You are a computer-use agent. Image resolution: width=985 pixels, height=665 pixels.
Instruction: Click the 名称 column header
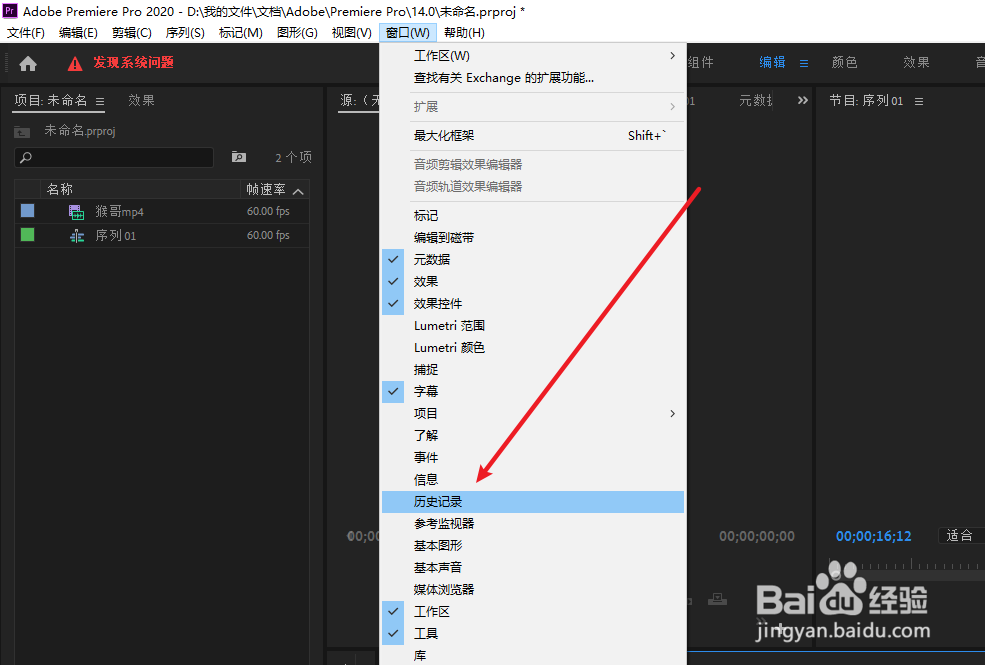(x=60, y=189)
